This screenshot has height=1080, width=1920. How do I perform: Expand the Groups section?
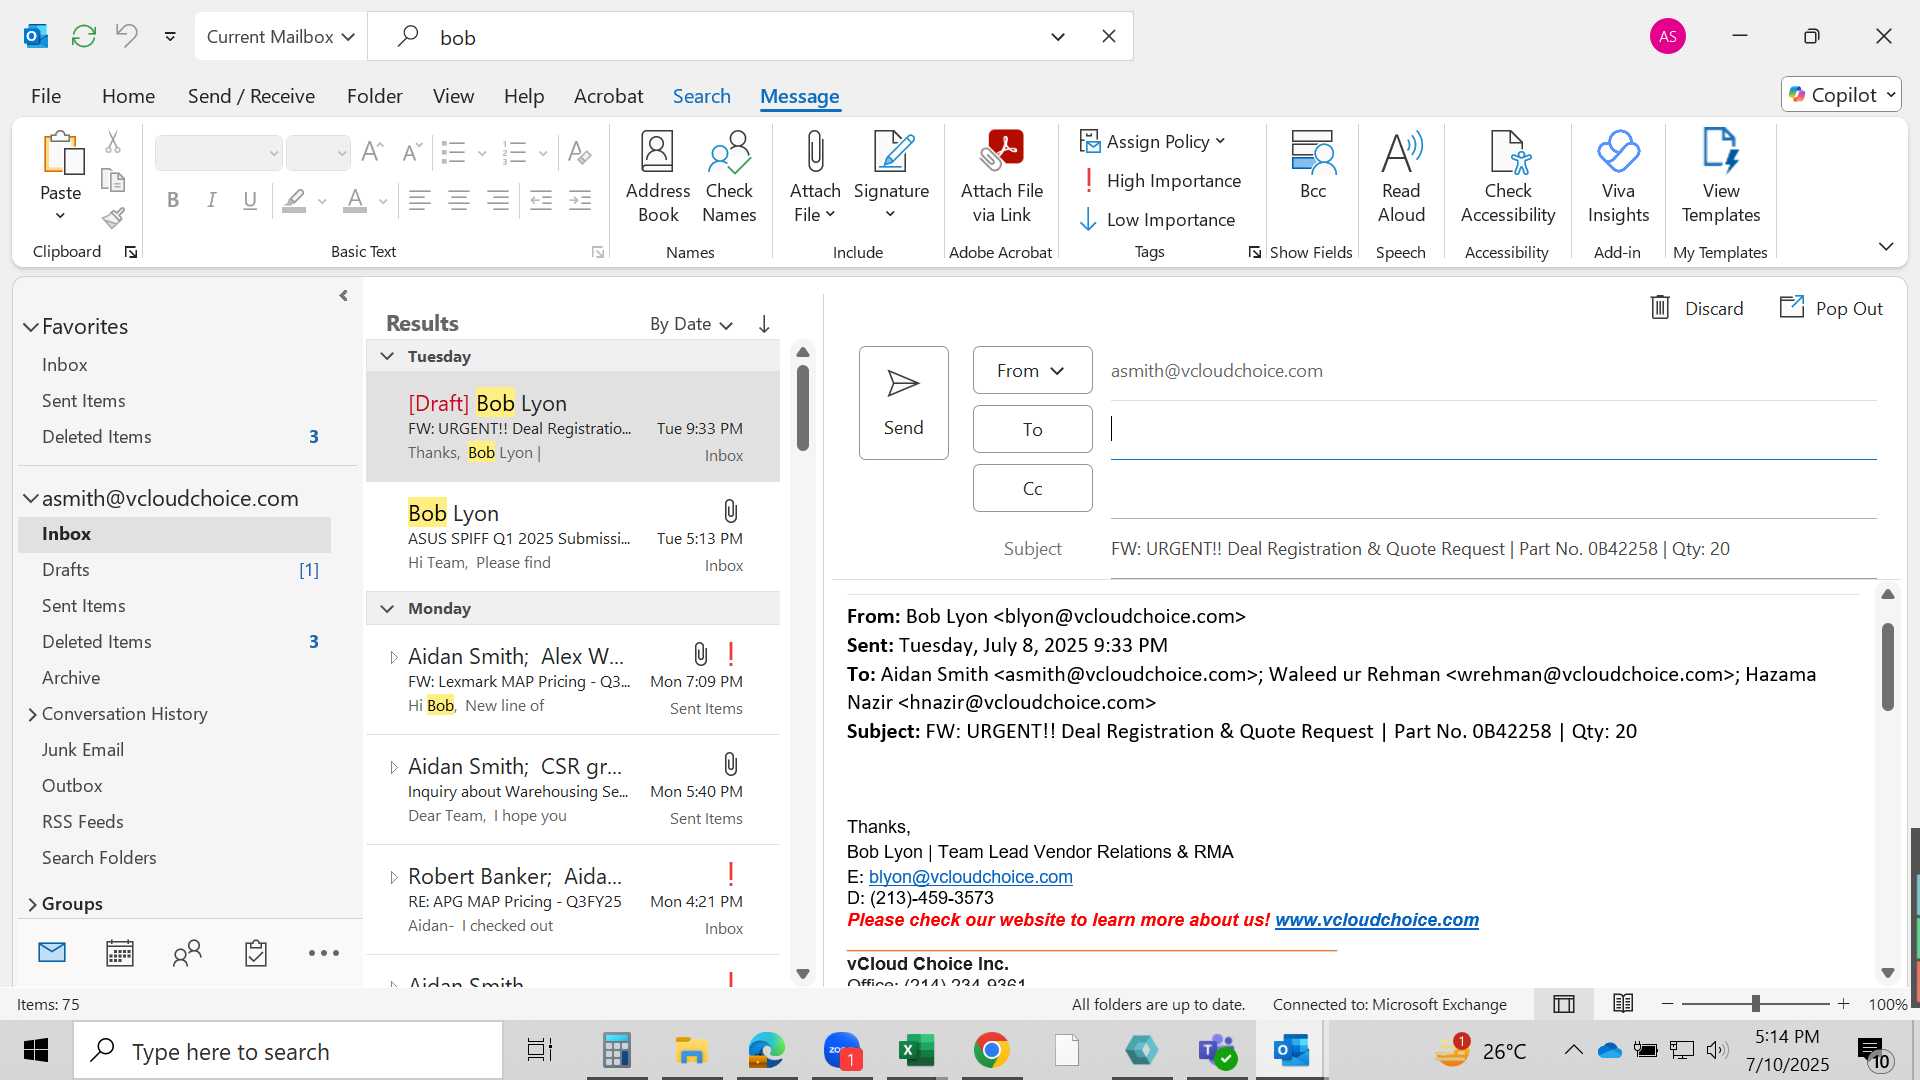(x=32, y=904)
